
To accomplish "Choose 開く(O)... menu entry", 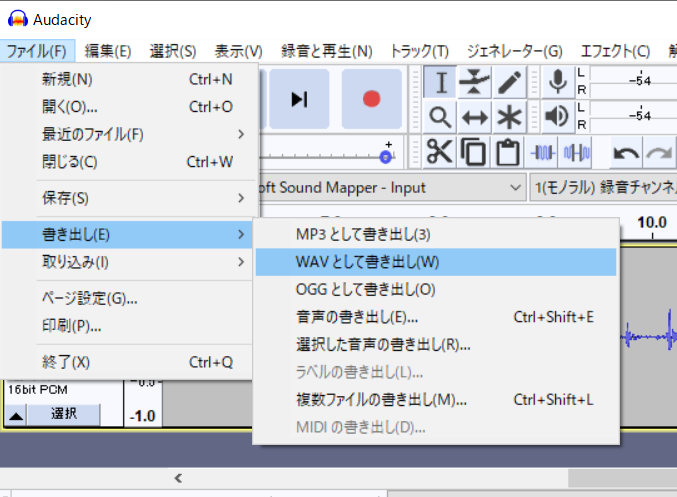I will point(127,107).
